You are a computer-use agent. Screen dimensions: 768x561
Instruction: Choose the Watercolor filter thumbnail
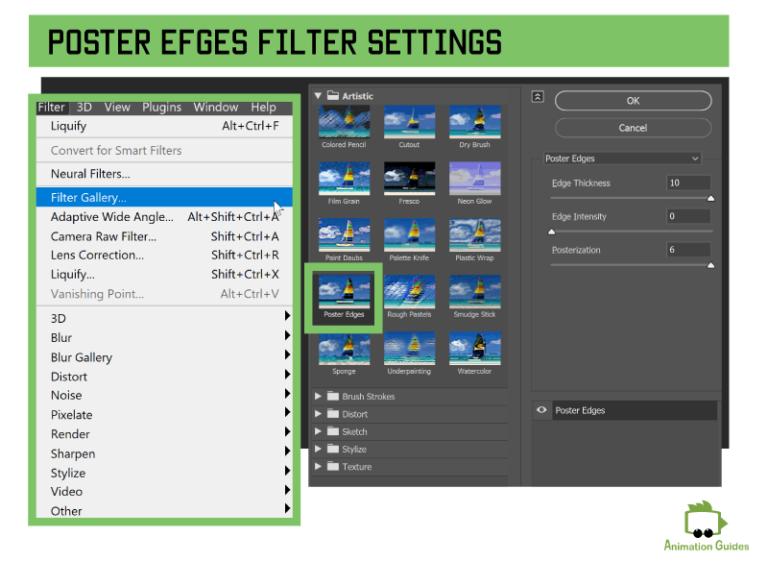(474, 348)
